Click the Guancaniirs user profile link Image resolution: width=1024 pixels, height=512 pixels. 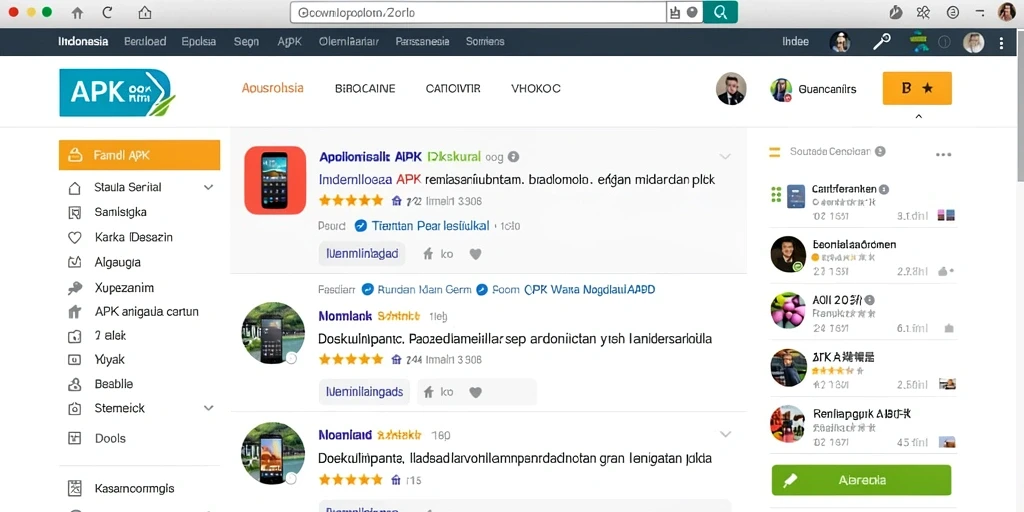tap(813, 89)
